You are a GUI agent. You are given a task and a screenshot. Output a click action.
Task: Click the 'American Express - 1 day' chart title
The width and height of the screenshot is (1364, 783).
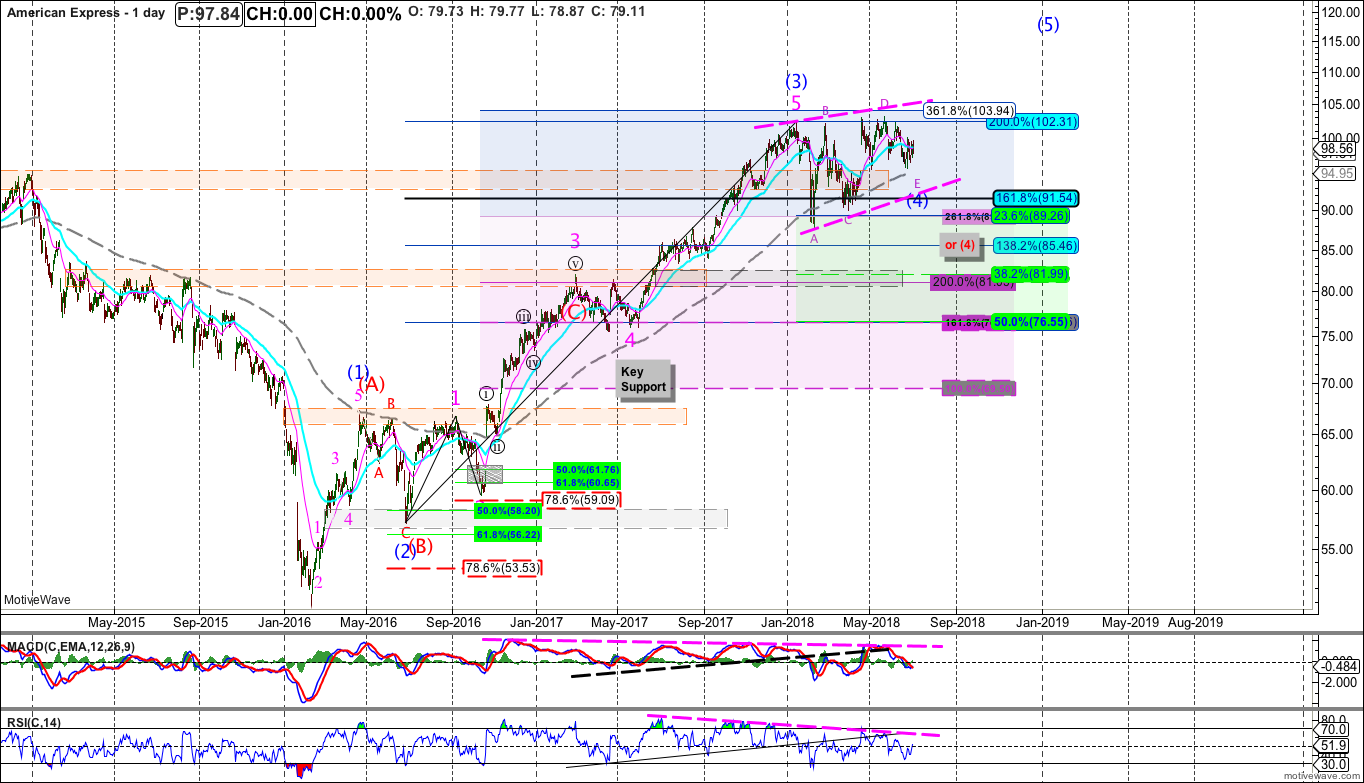tap(84, 13)
